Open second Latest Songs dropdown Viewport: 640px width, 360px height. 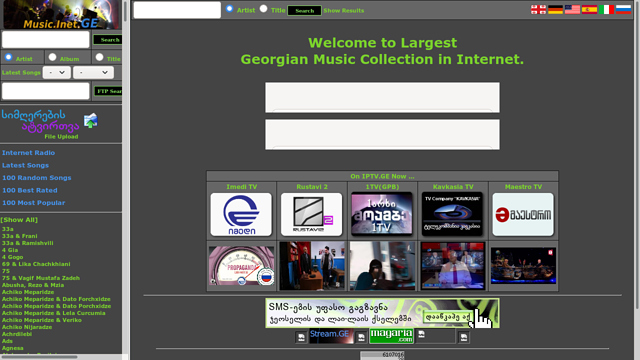93,72
